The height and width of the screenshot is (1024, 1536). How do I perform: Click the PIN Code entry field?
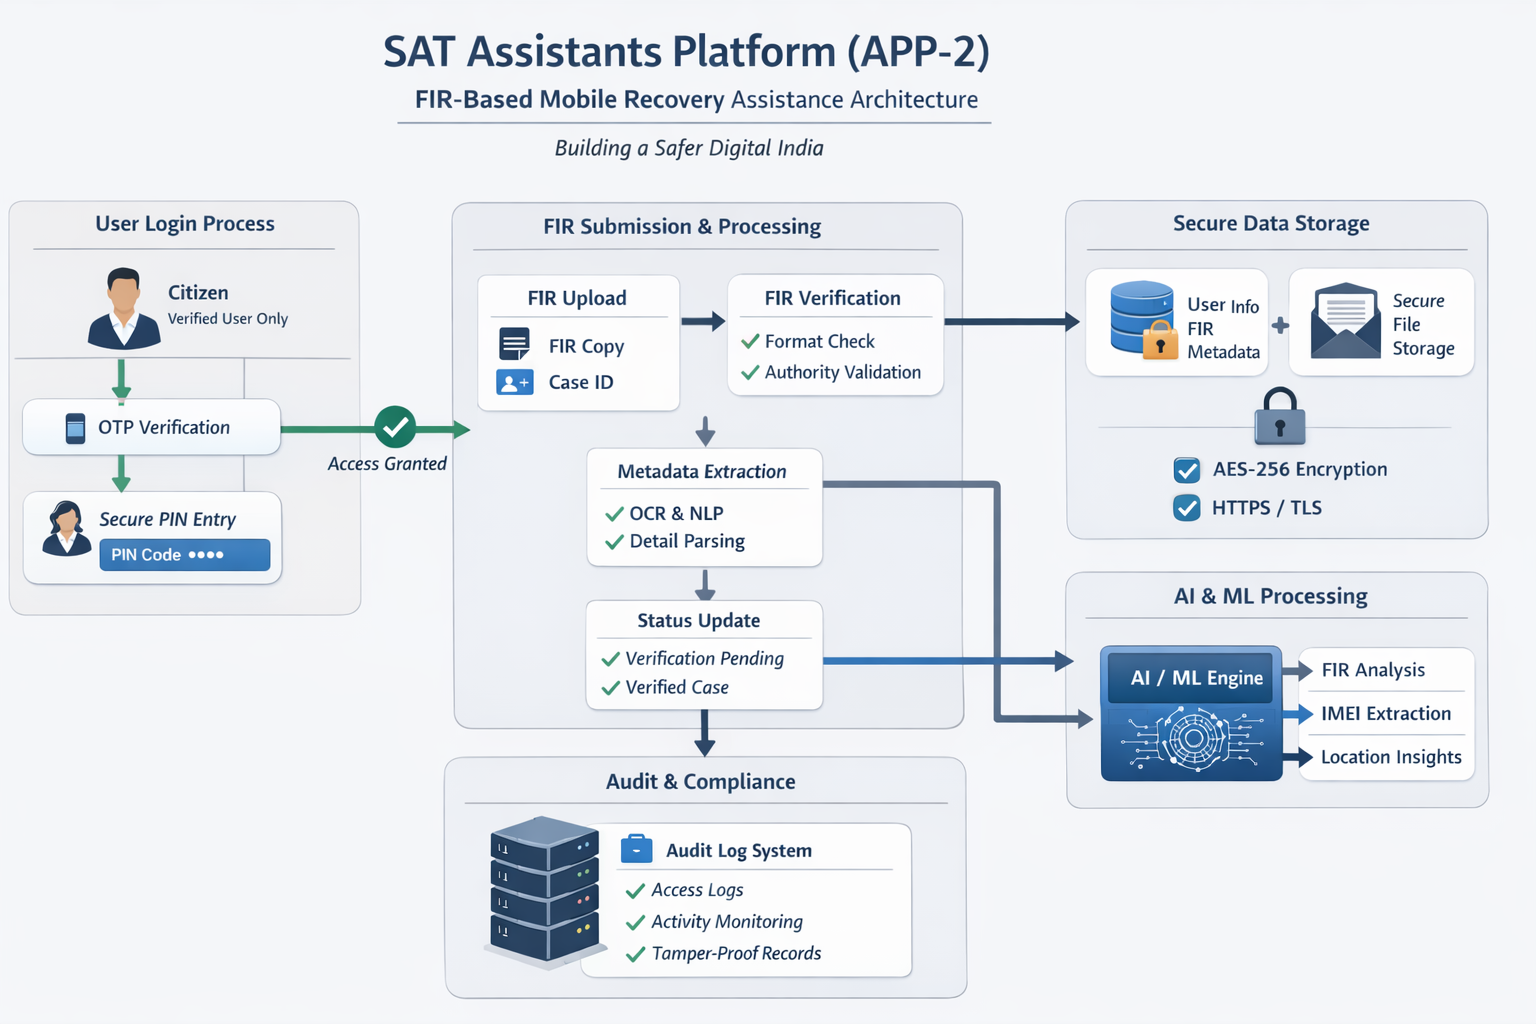pos(184,554)
